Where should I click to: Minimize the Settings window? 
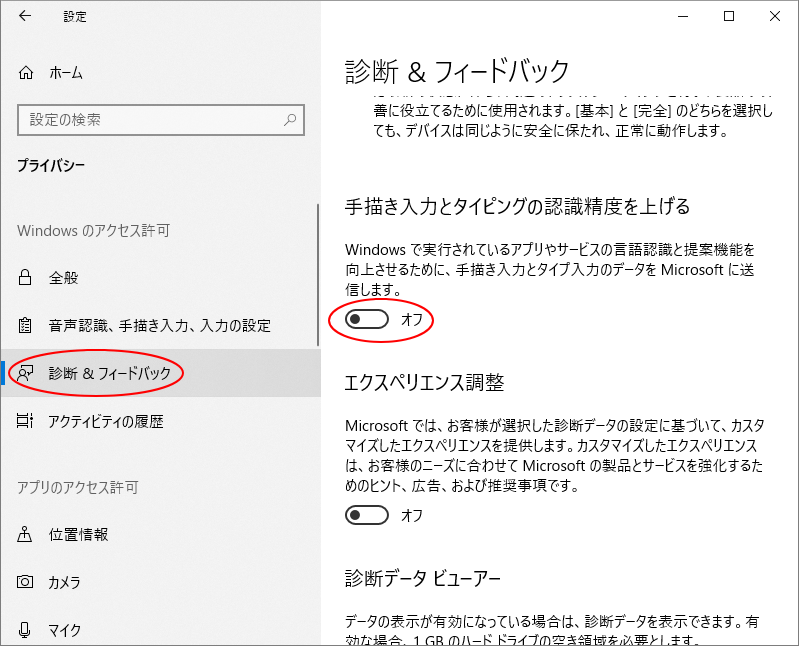[683, 16]
